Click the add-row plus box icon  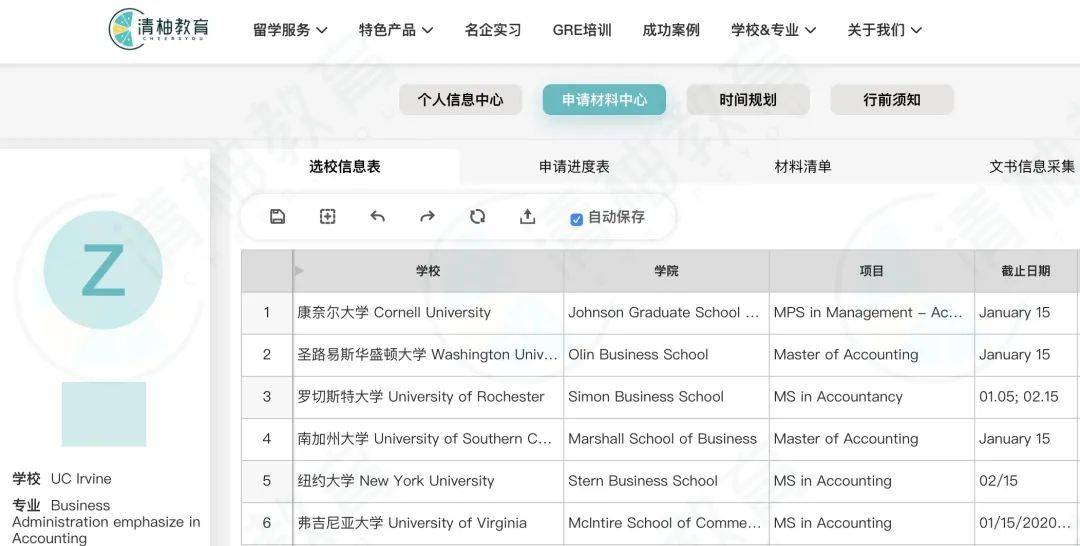(x=328, y=216)
